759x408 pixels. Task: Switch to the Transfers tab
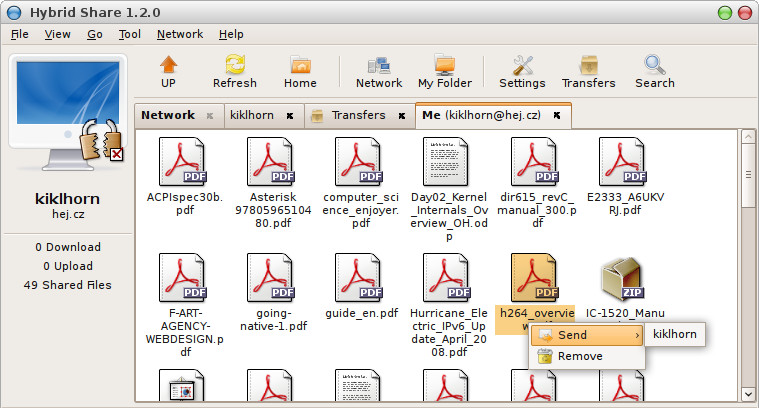358,115
